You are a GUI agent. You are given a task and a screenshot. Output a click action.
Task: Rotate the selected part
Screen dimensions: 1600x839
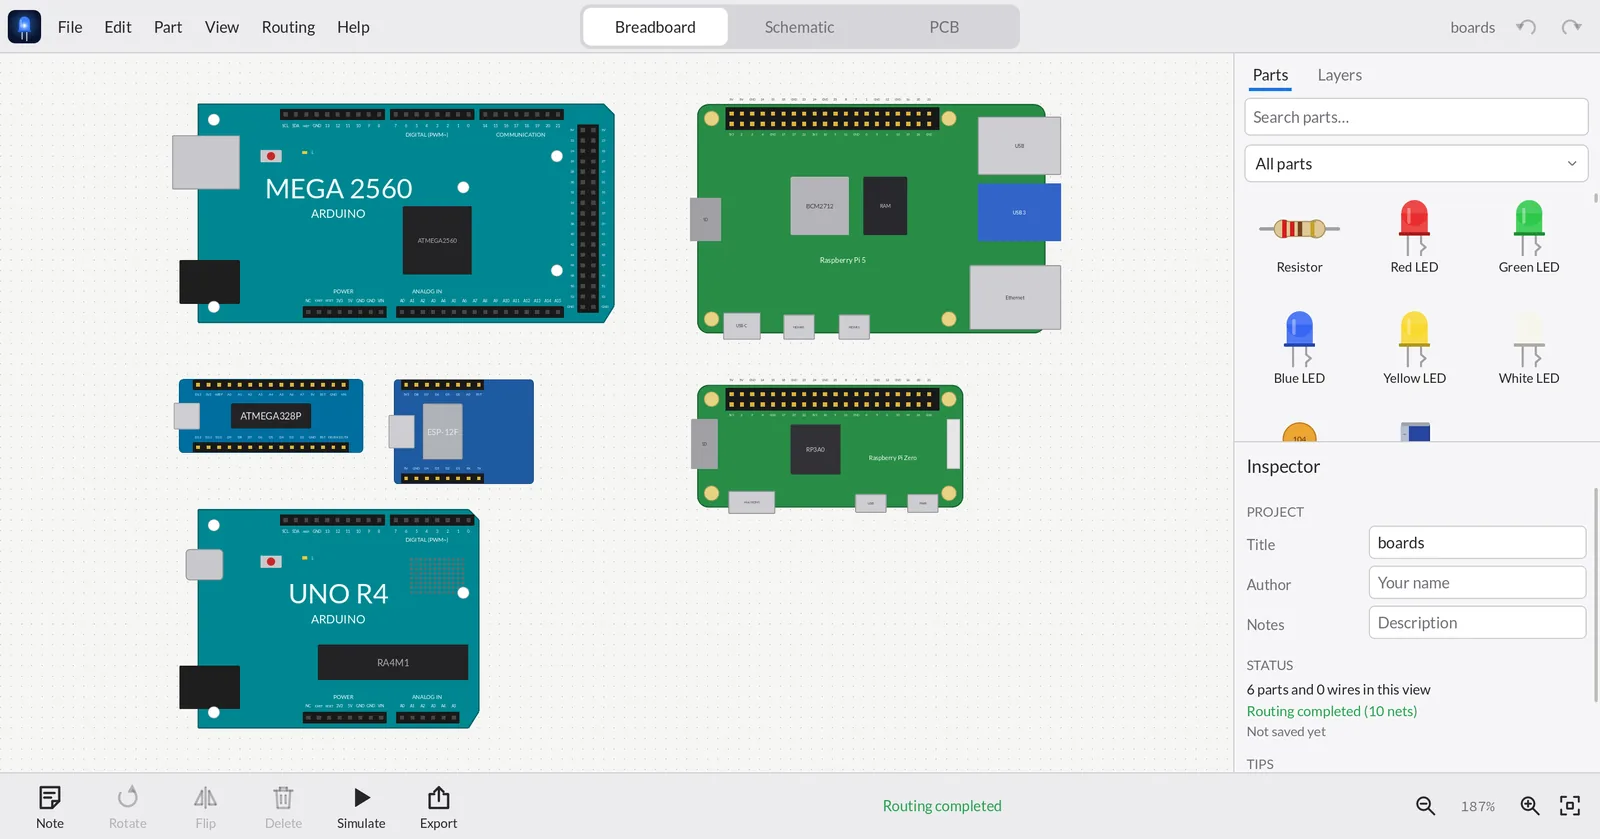coord(127,807)
